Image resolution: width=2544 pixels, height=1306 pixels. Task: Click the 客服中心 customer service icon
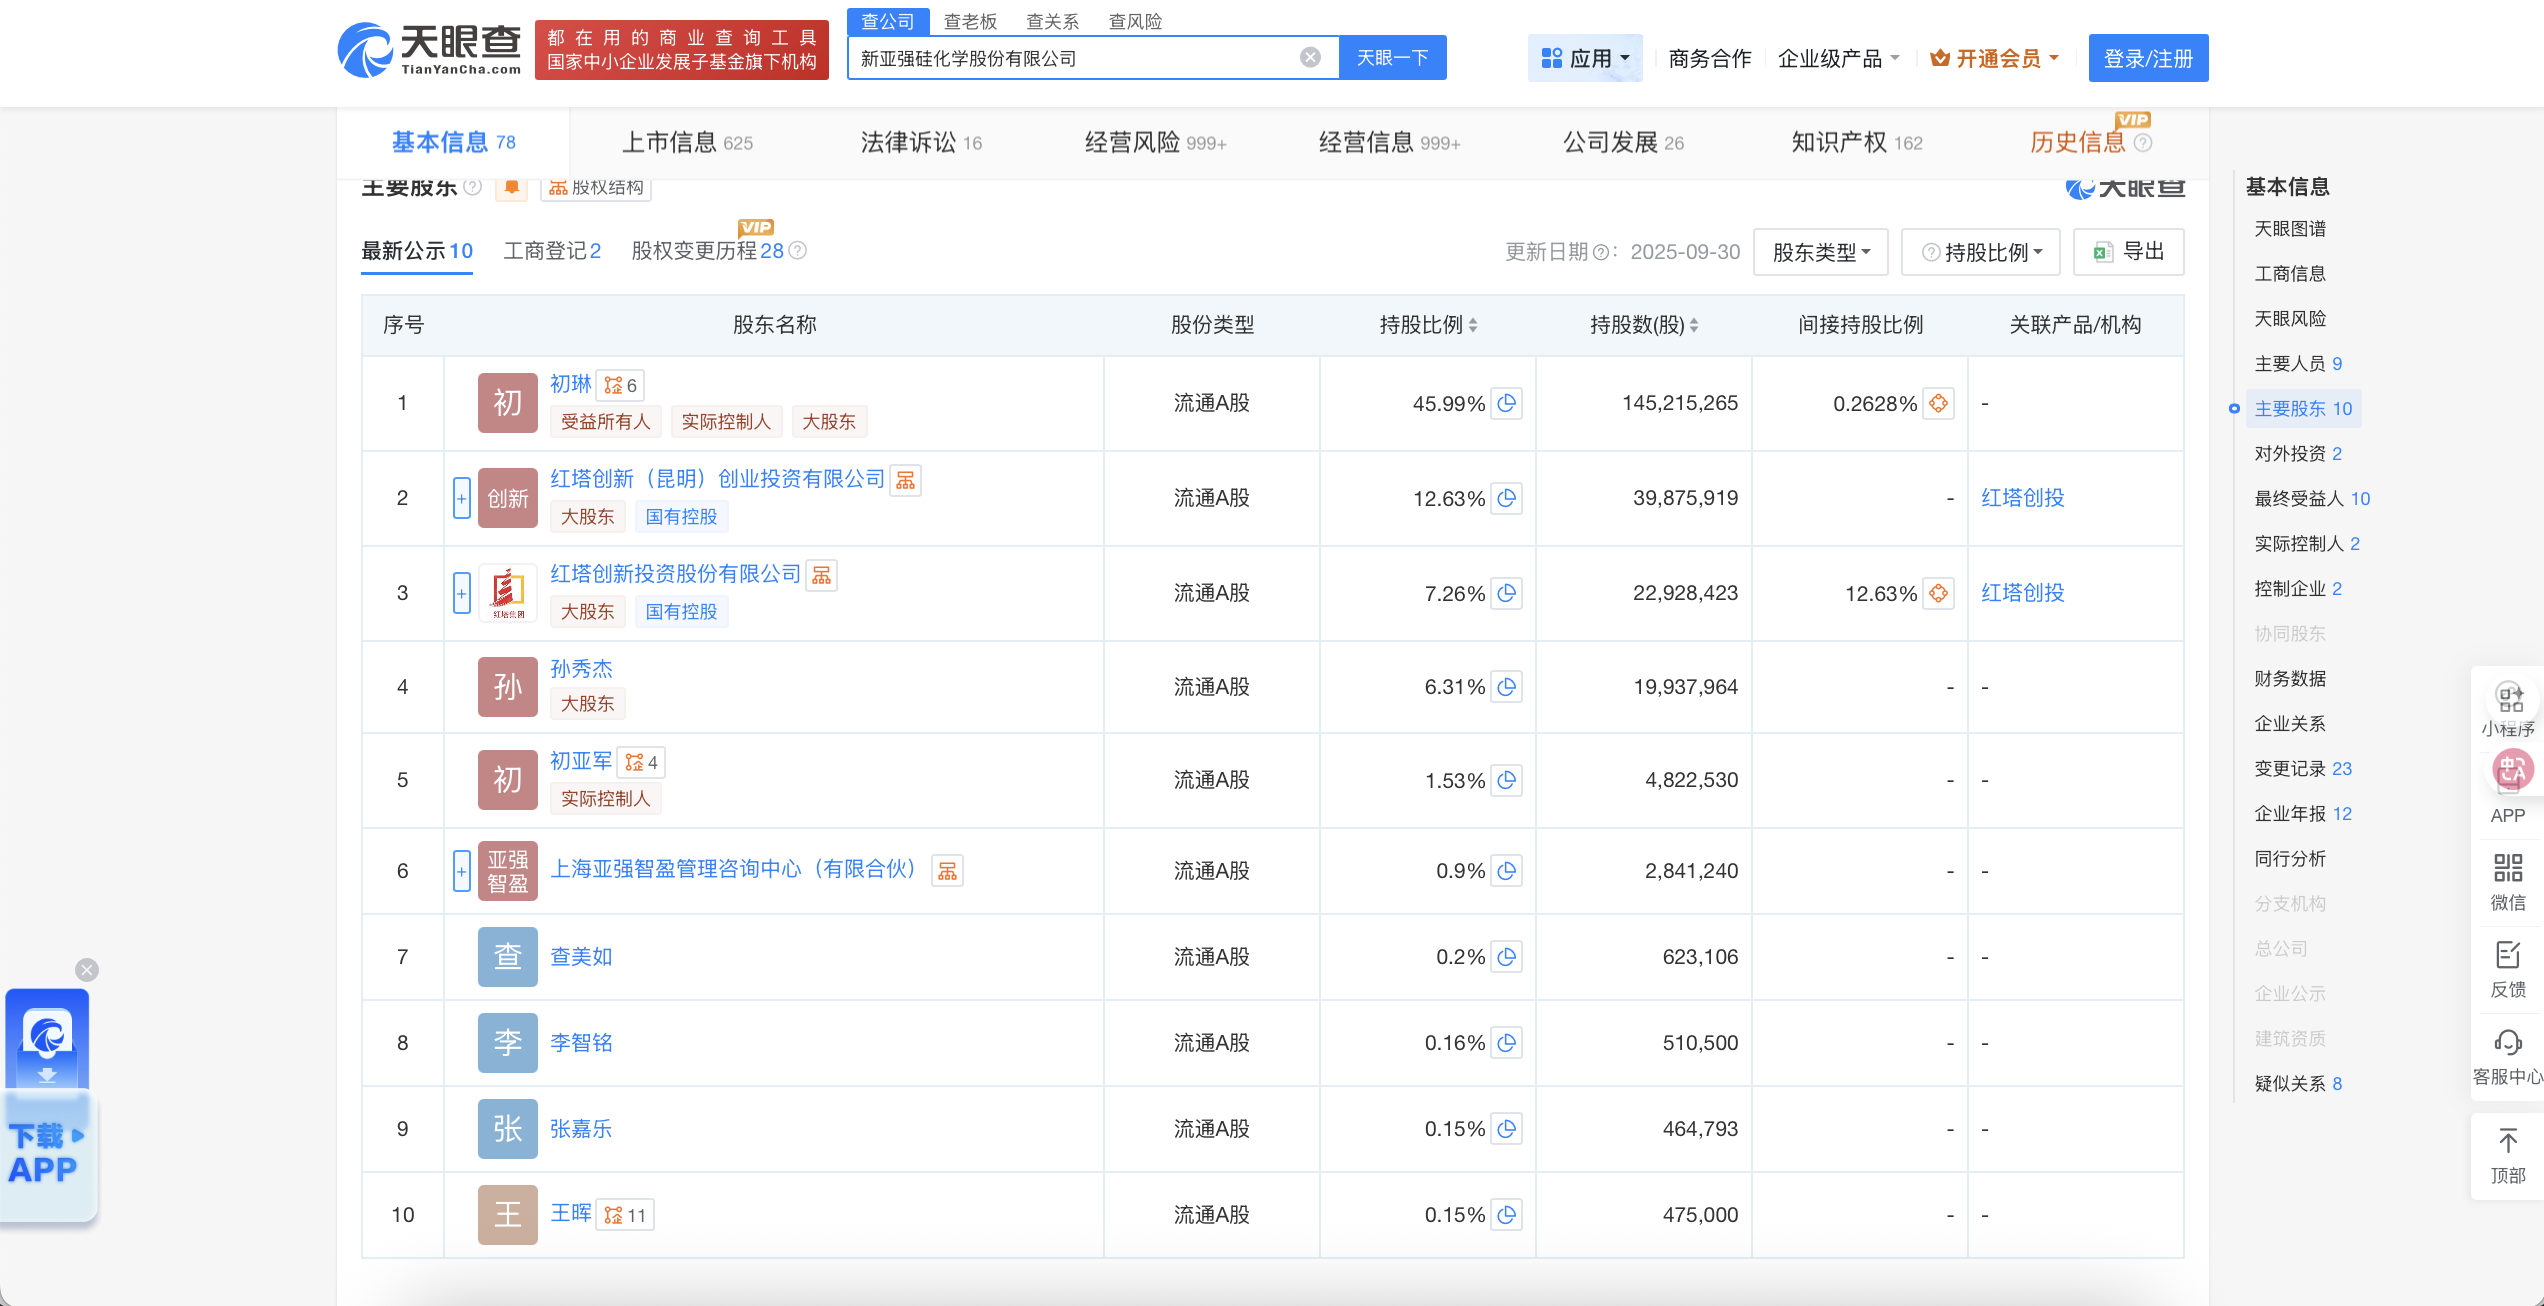(2508, 1044)
